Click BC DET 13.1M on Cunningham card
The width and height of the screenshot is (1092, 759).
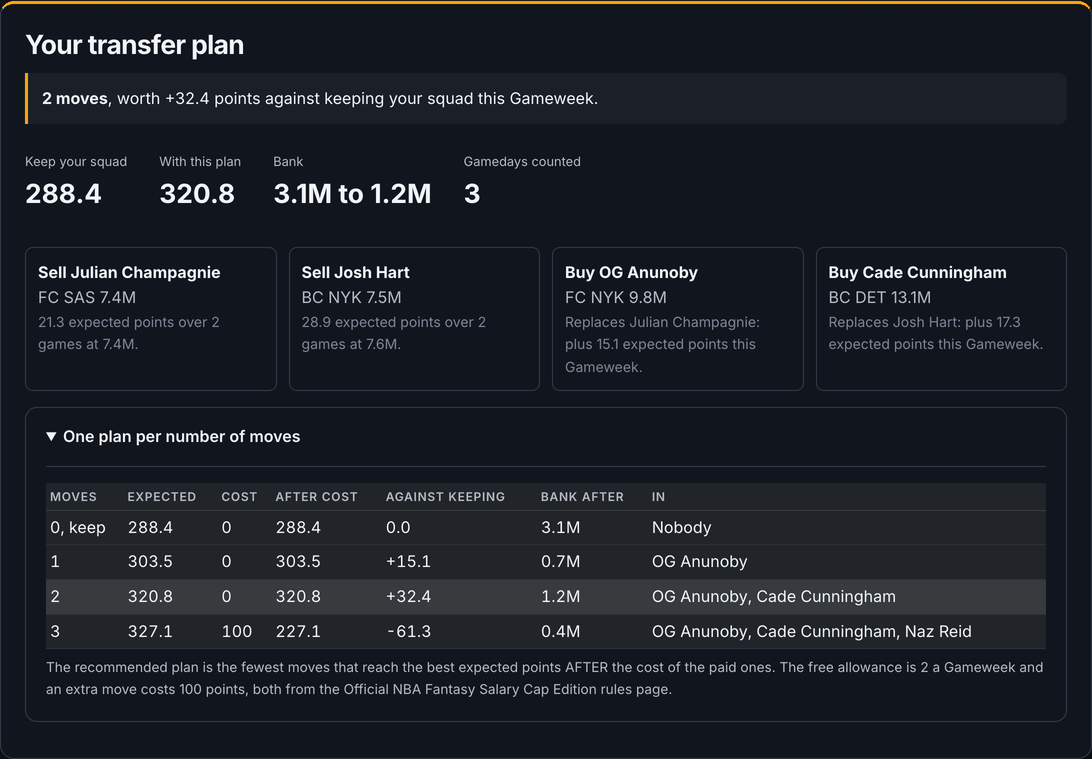click(x=880, y=297)
